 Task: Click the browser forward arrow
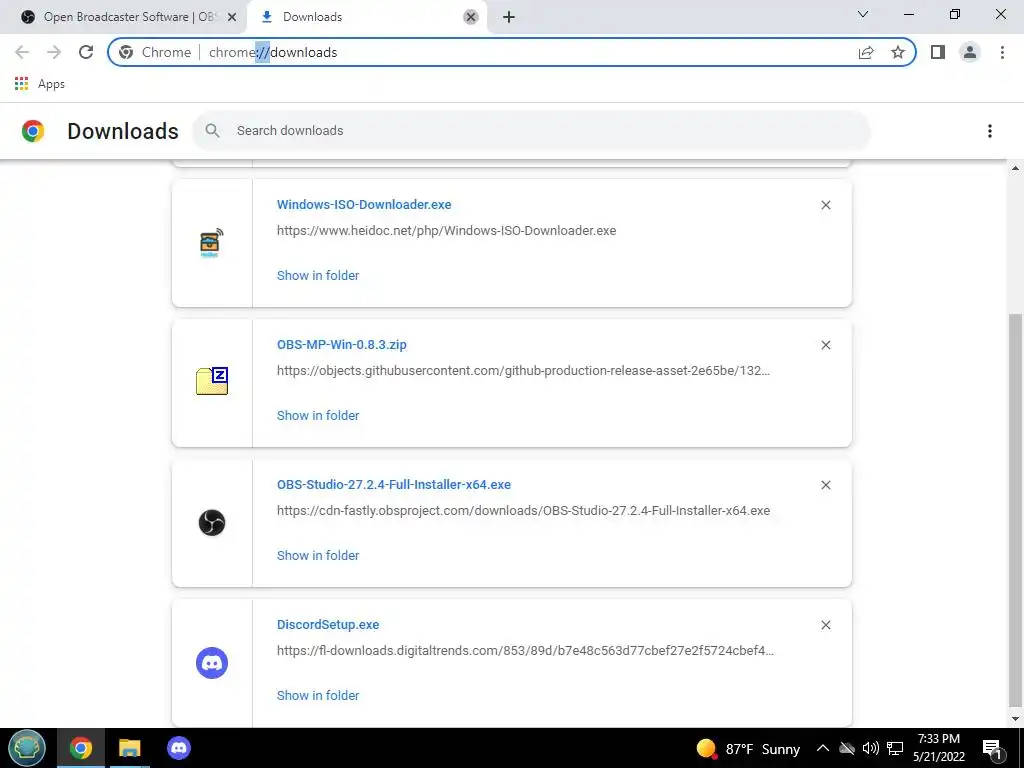pyautogui.click(x=54, y=52)
